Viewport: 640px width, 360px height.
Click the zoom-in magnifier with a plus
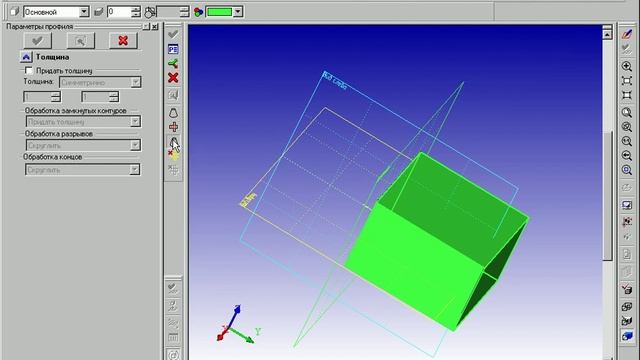click(x=627, y=66)
